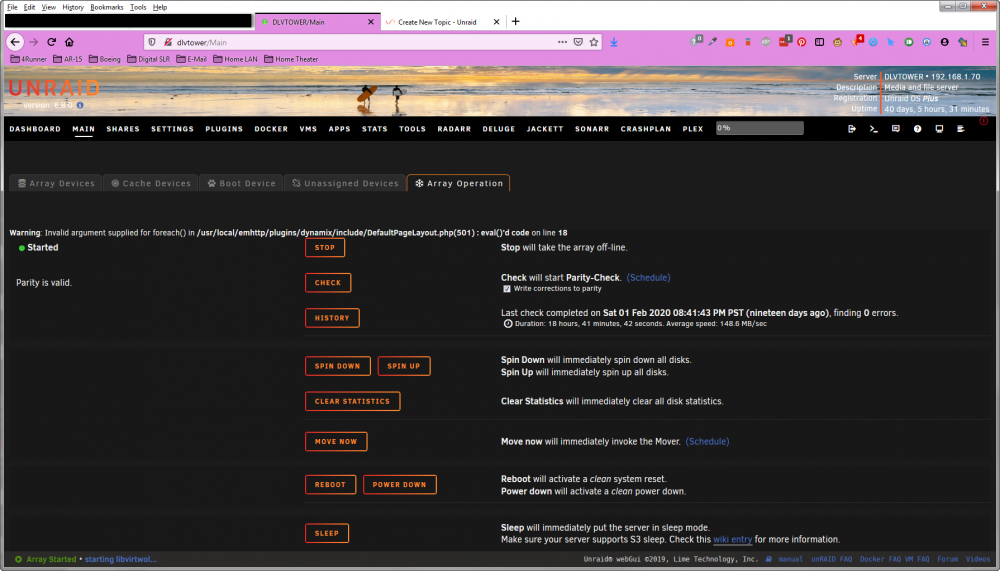
Task: Open the Home Theater bookmarks folder
Action: pyautogui.click(x=291, y=59)
